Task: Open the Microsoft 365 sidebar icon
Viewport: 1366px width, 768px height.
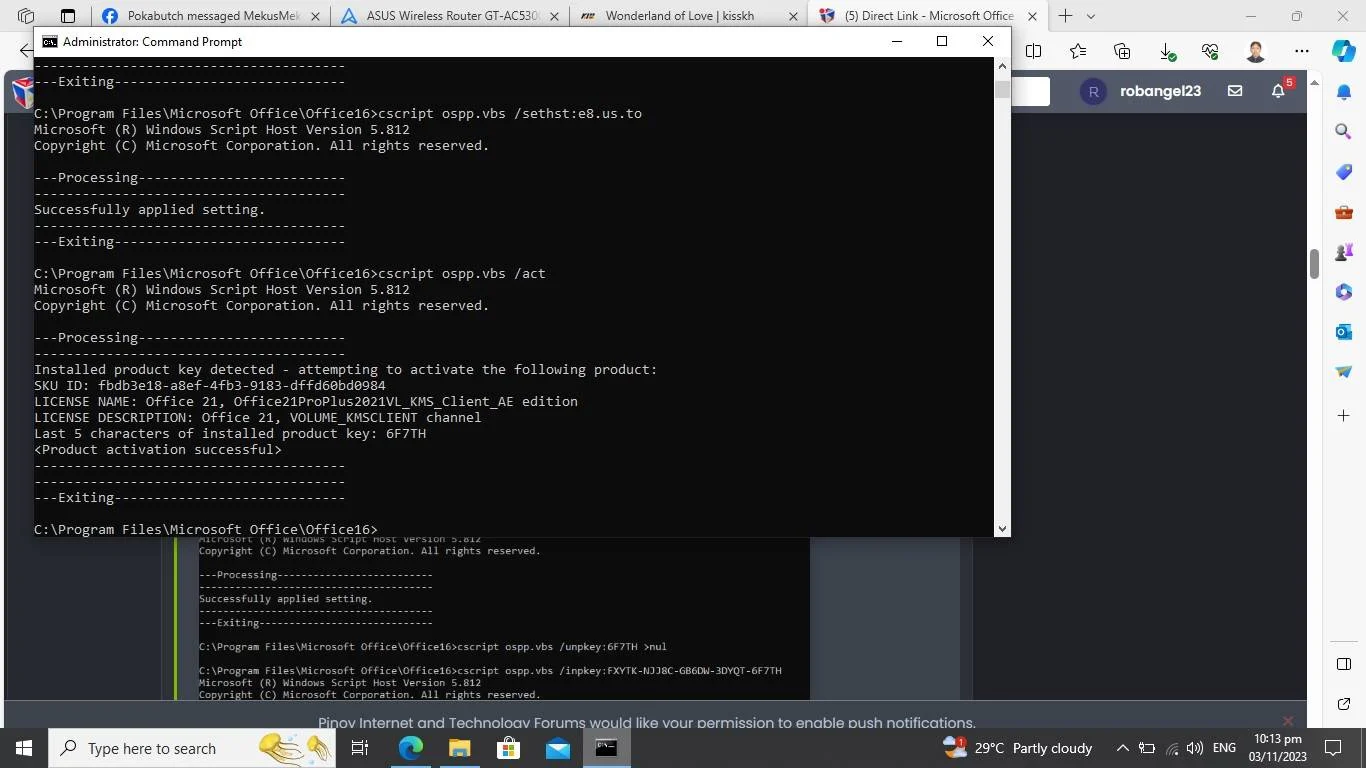Action: point(1344,291)
